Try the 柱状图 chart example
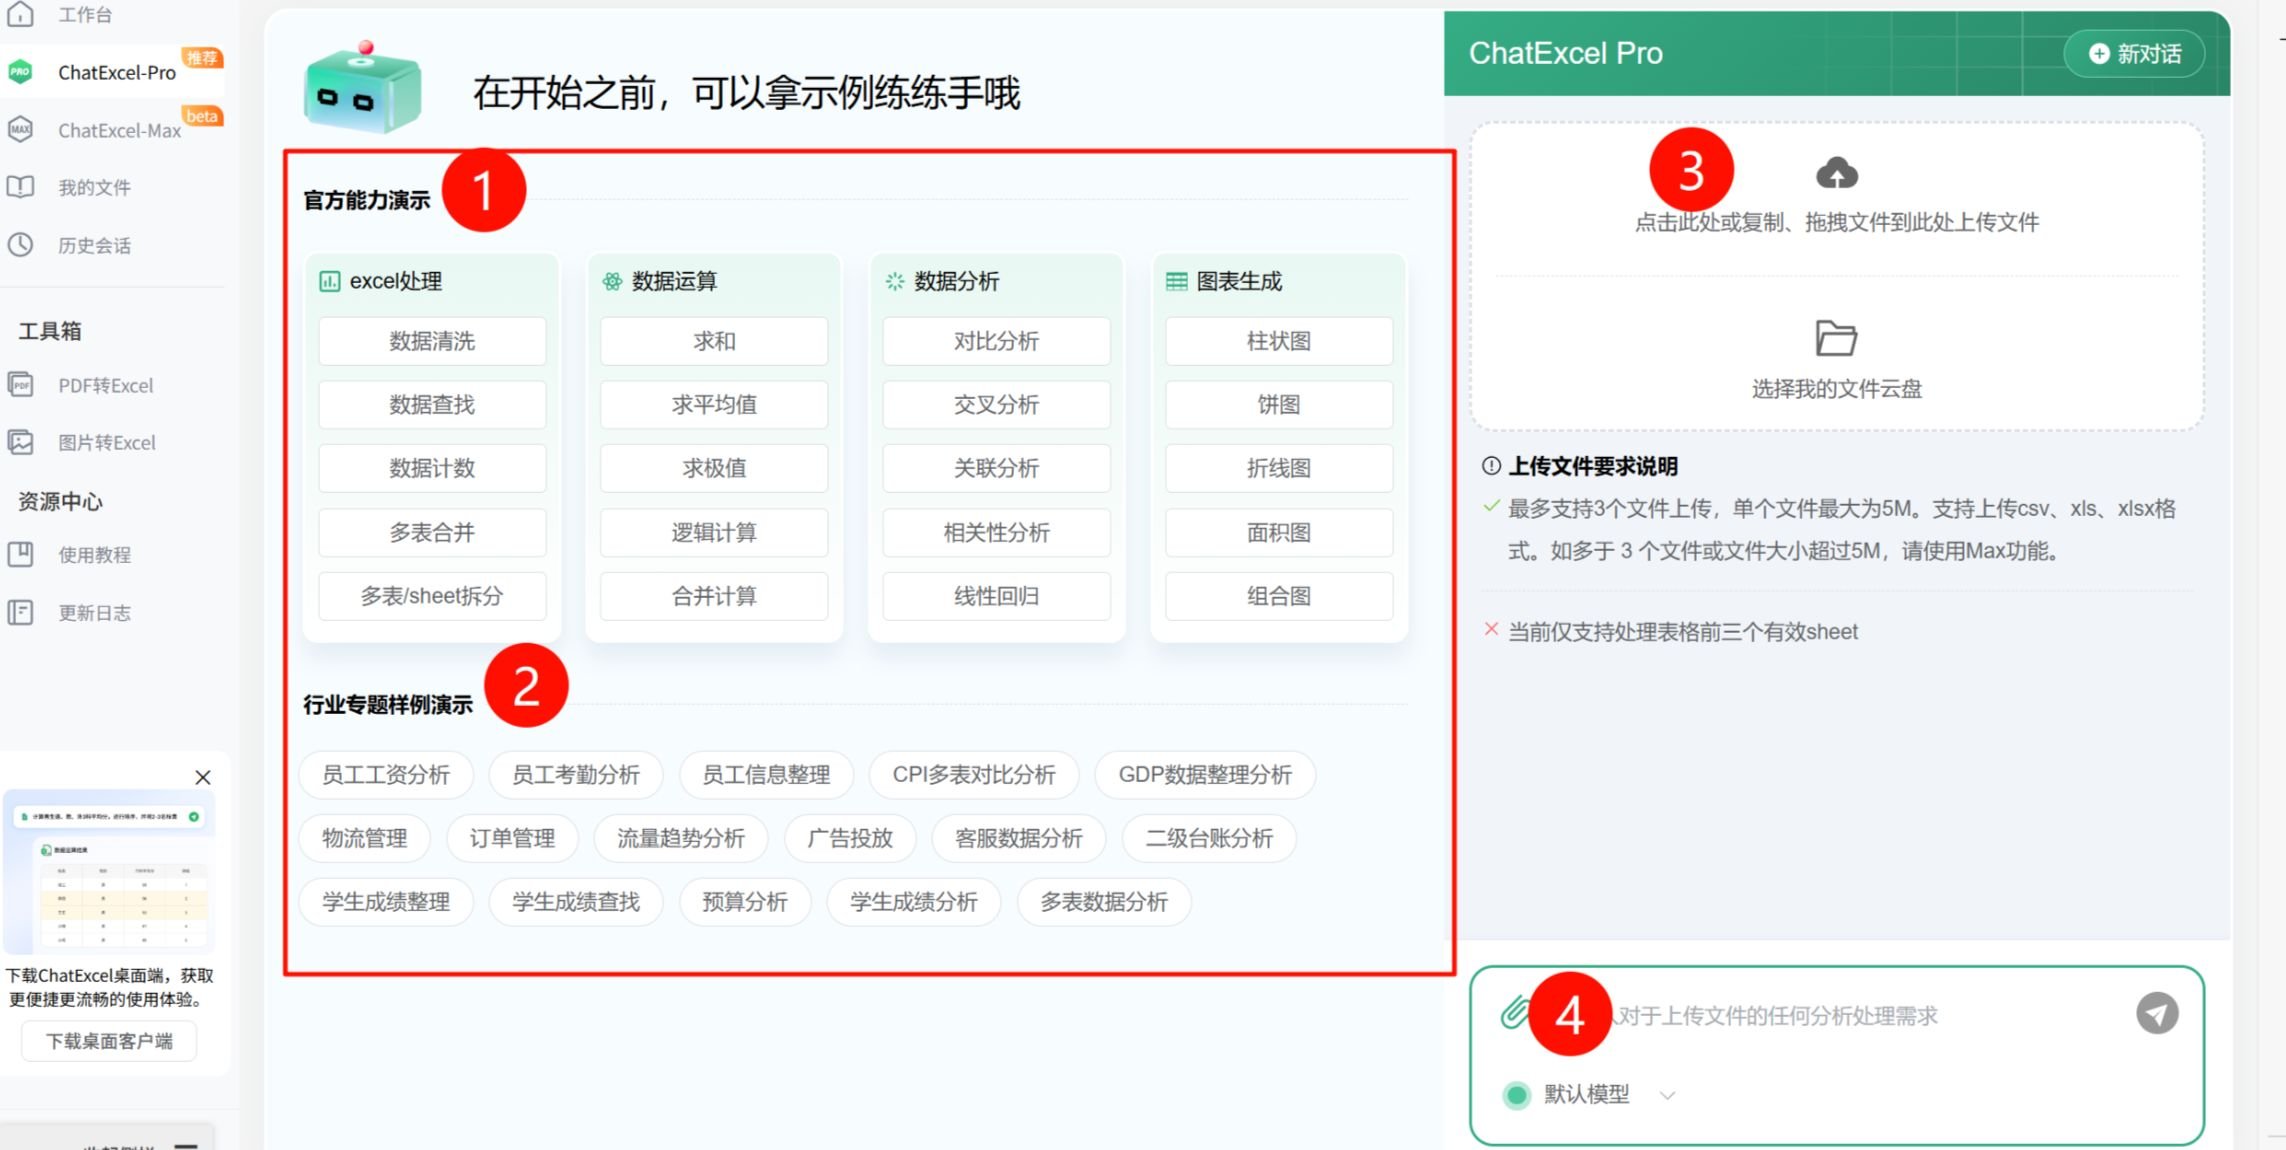The height and width of the screenshot is (1150, 2286). [x=1279, y=341]
